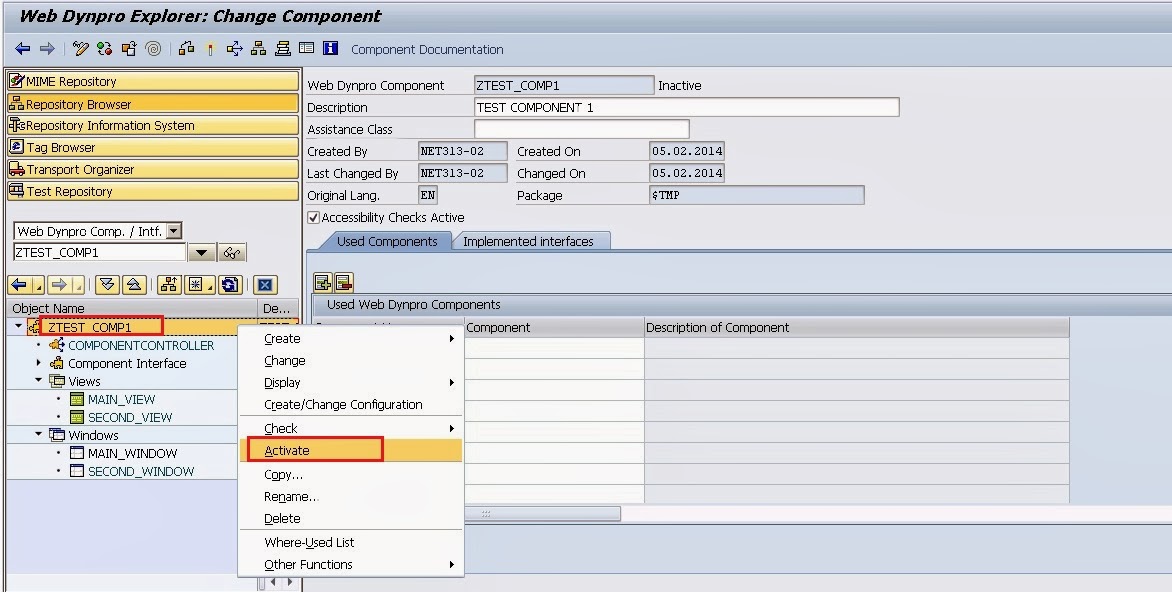The height and width of the screenshot is (592, 1172).
Task: Collapse the Windows tree node
Action: [39, 435]
